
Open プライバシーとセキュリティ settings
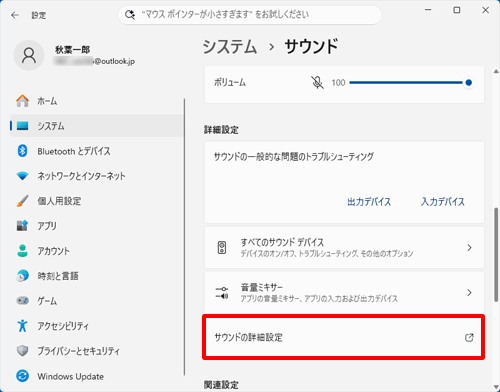(x=97, y=351)
